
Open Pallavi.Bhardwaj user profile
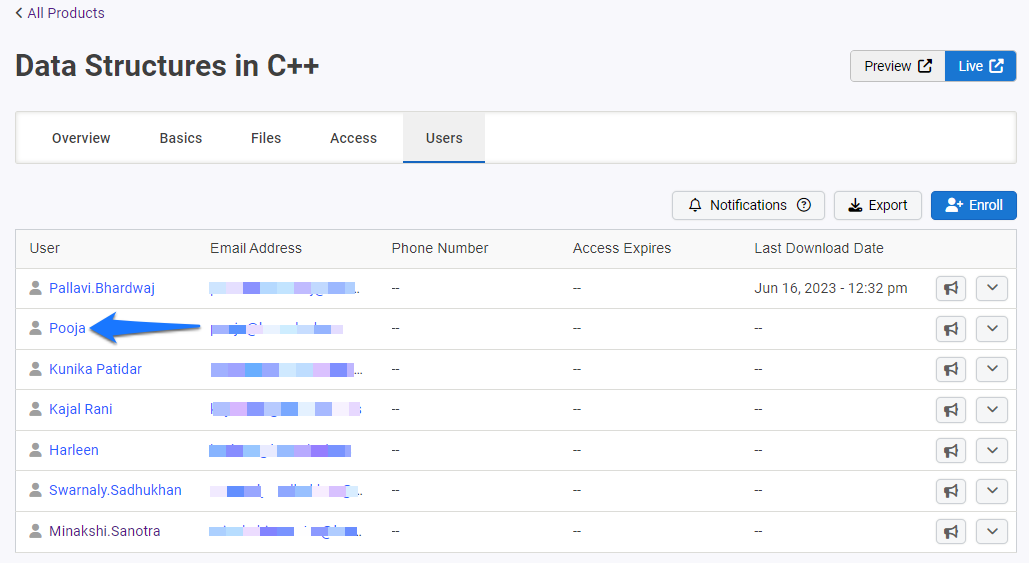coord(102,288)
